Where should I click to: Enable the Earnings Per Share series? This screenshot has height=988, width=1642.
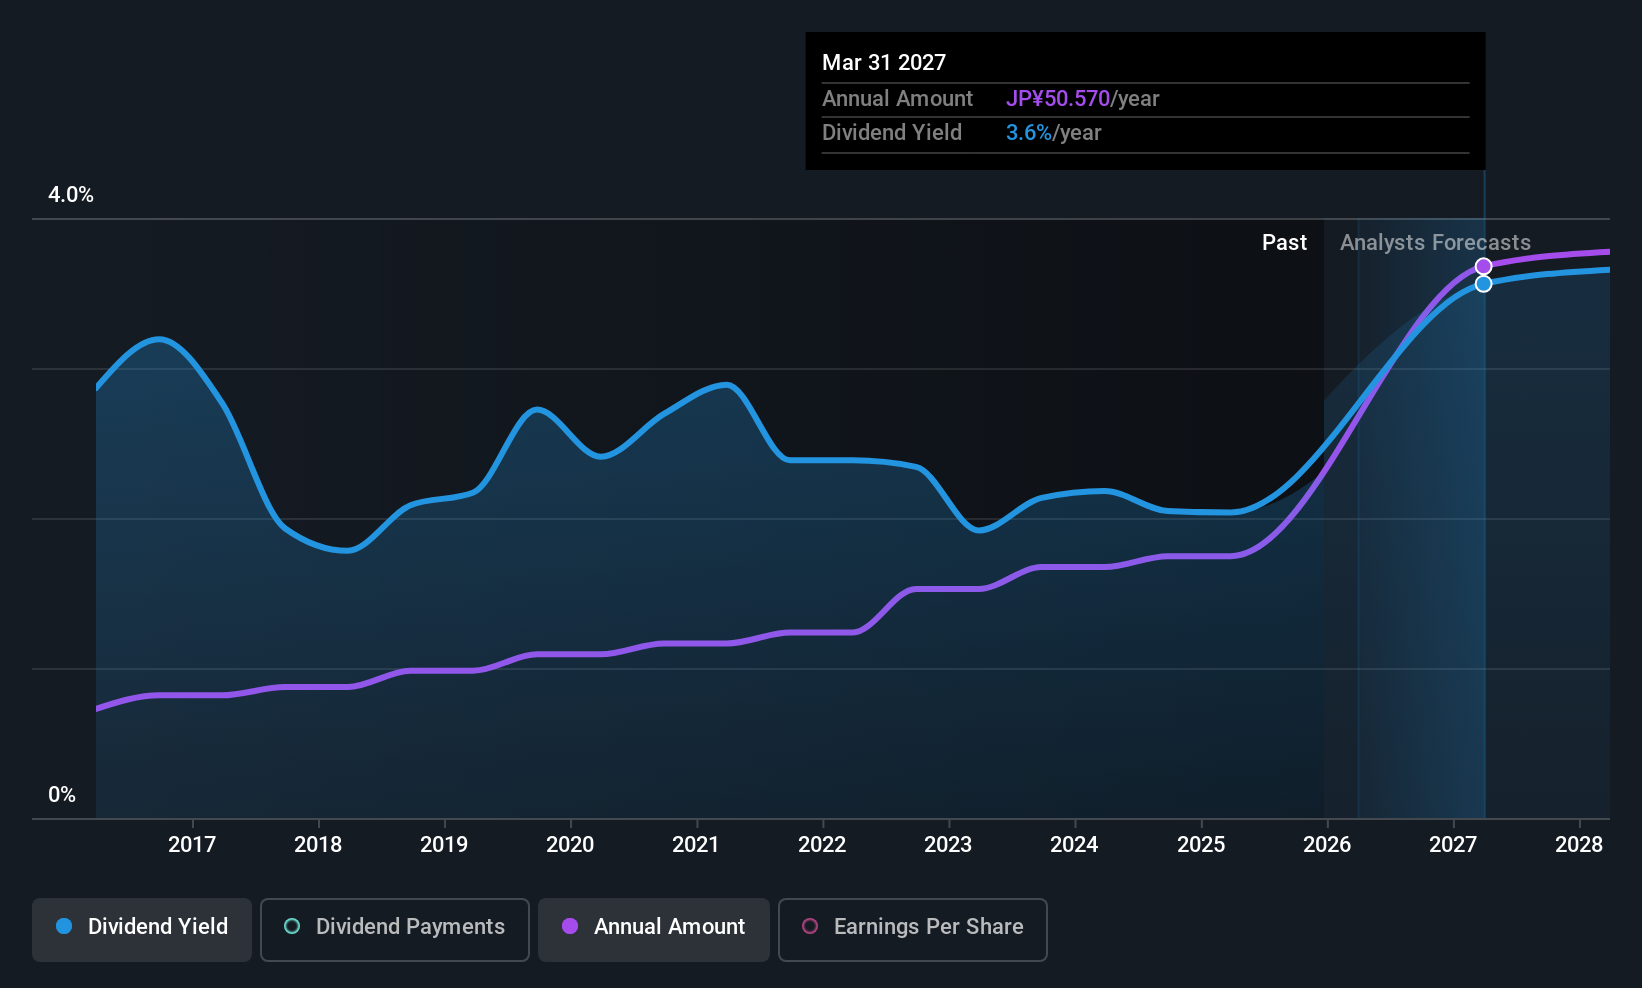[912, 929]
